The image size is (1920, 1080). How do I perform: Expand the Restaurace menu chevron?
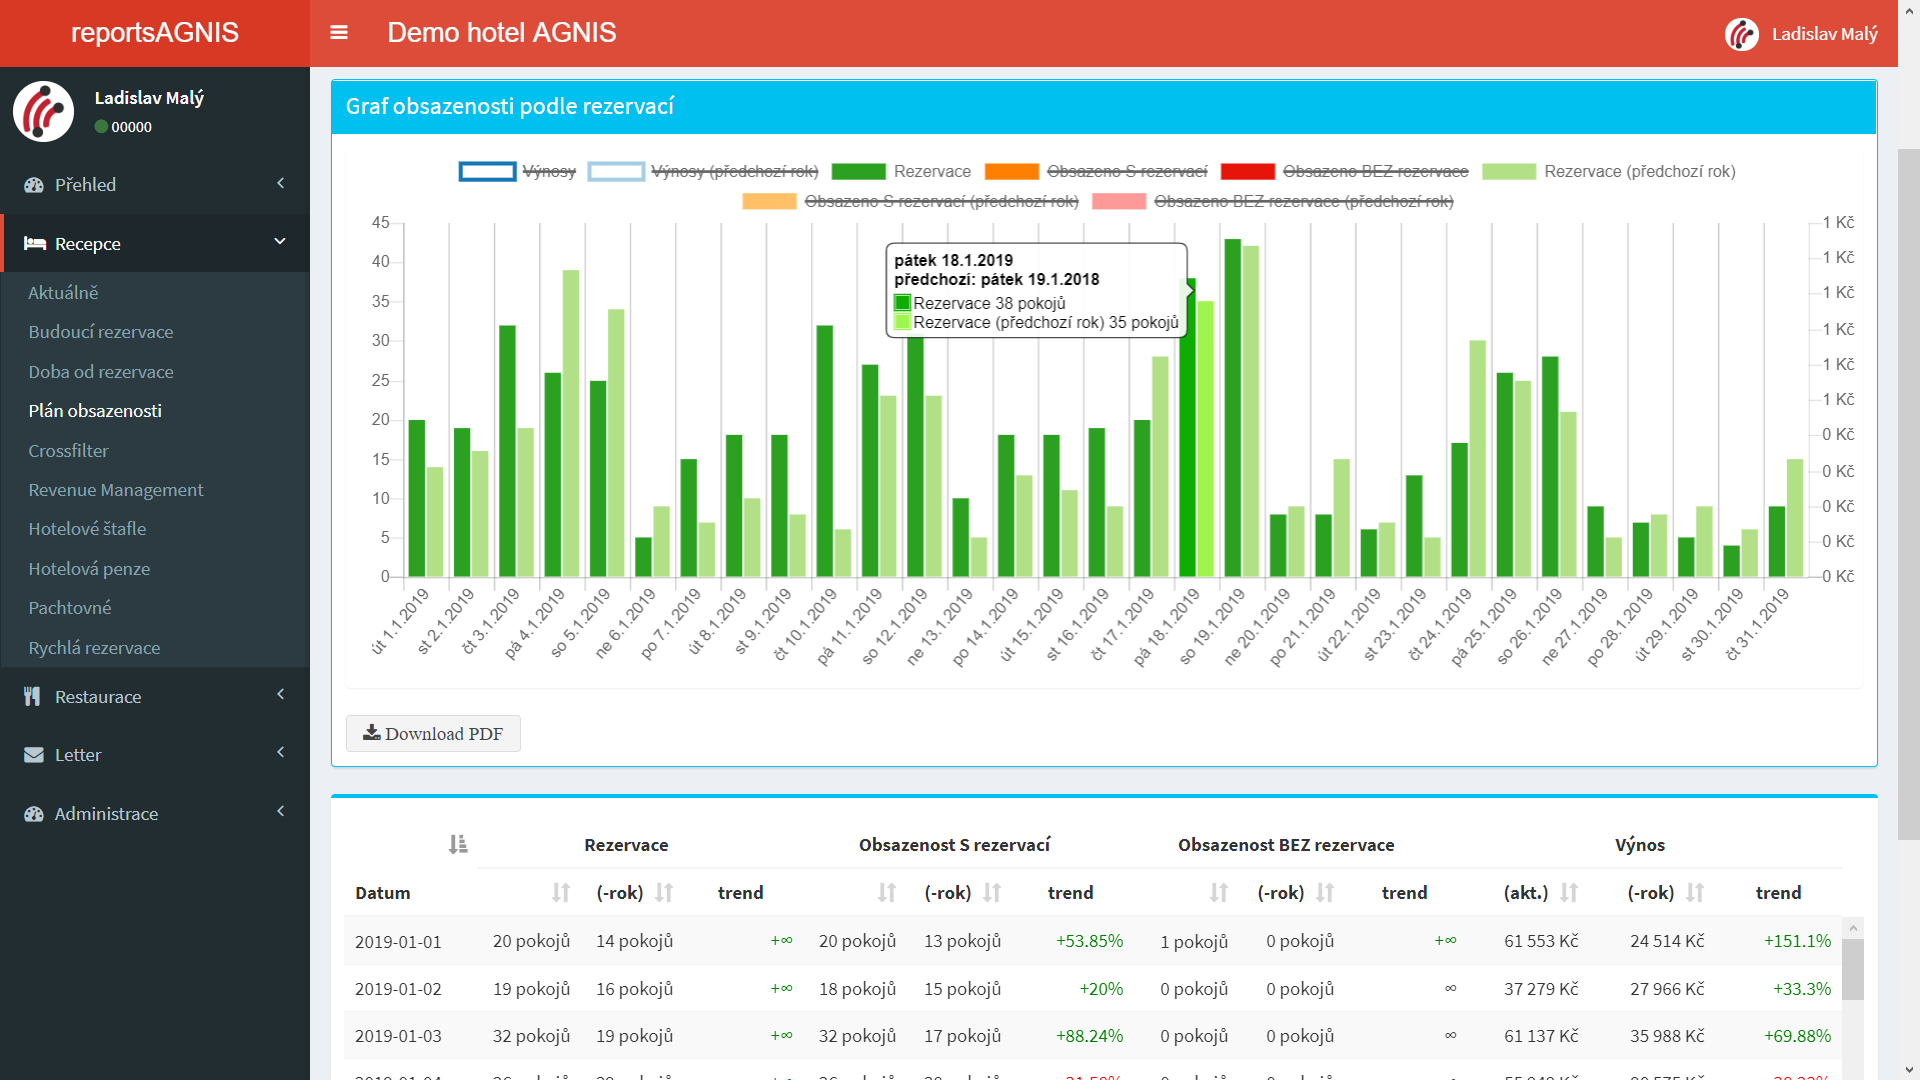coord(281,695)
